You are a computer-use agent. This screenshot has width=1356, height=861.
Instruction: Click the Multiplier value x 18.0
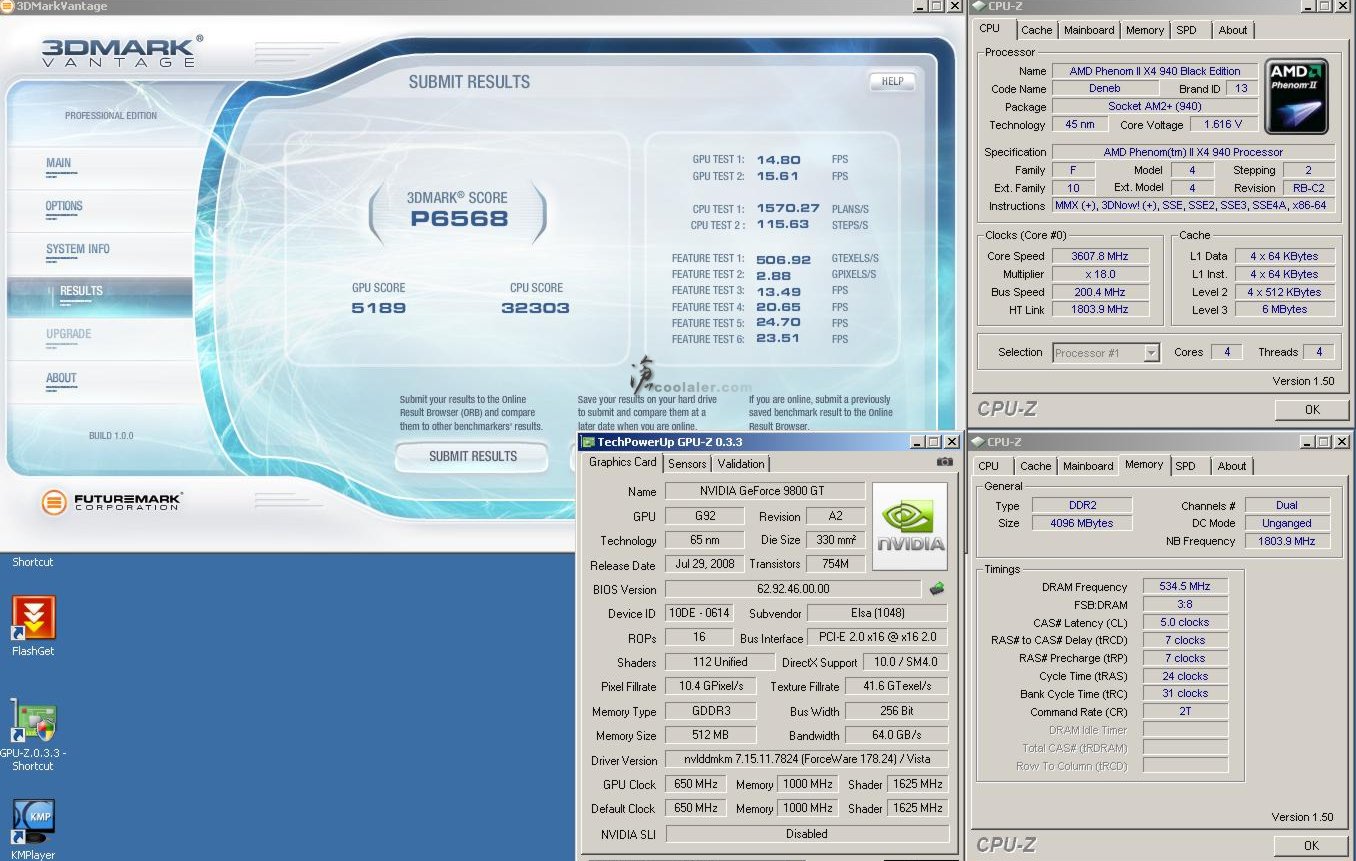pyautogui.click(x=1099, y=274)
